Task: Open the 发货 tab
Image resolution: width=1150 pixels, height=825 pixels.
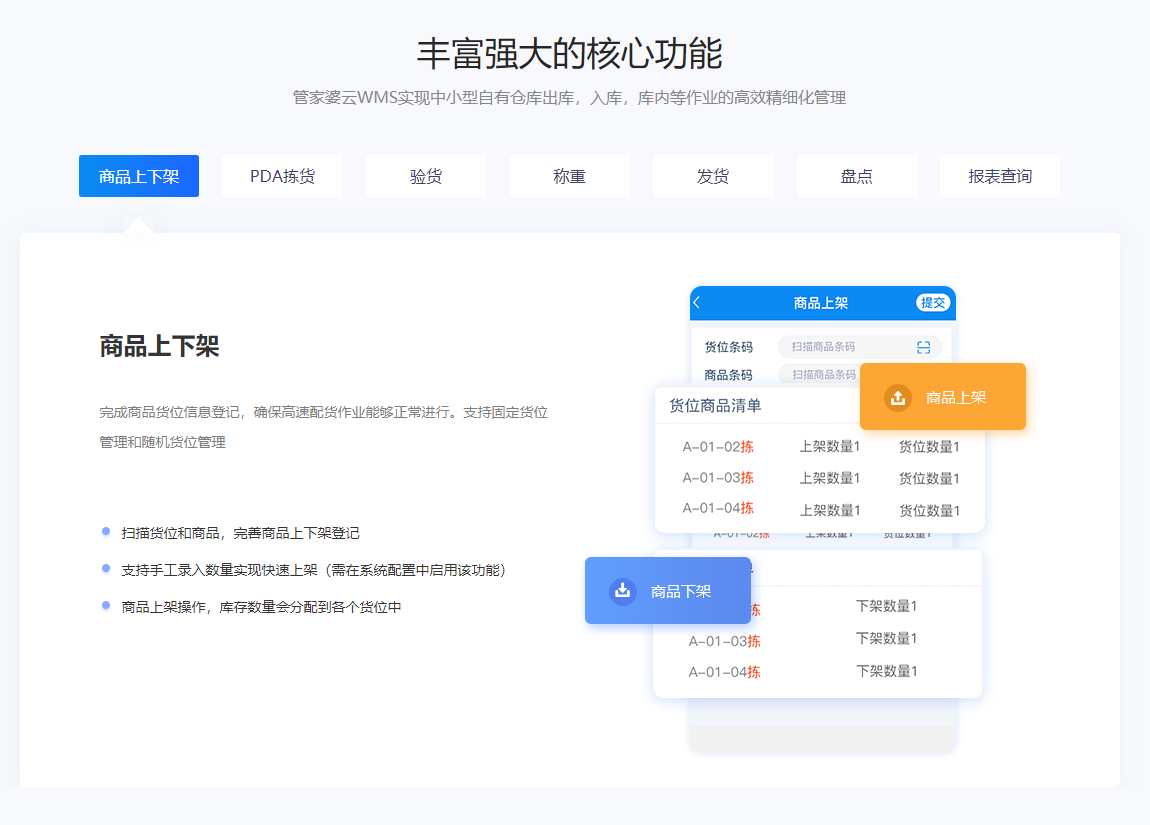Action: click(712, 176)
